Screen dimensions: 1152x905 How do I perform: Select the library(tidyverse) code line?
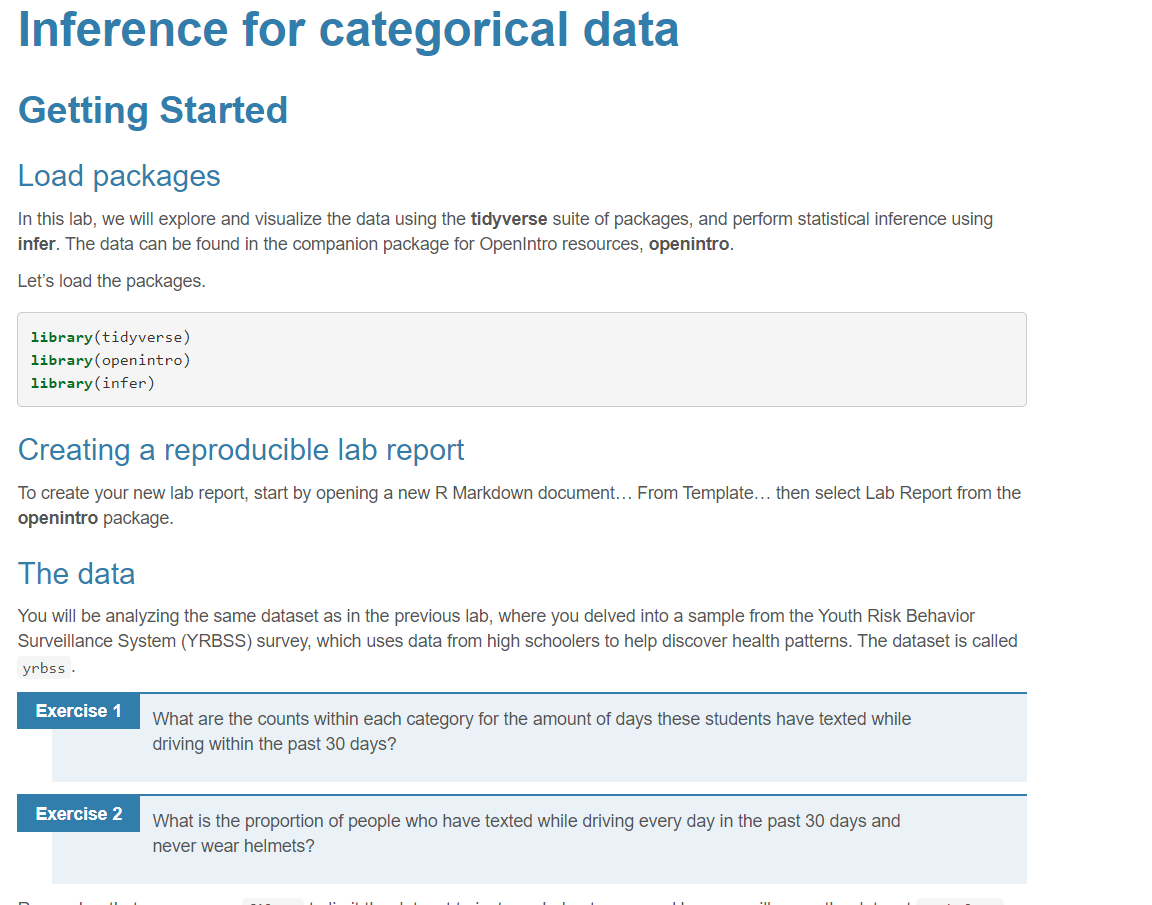[110, 337]
